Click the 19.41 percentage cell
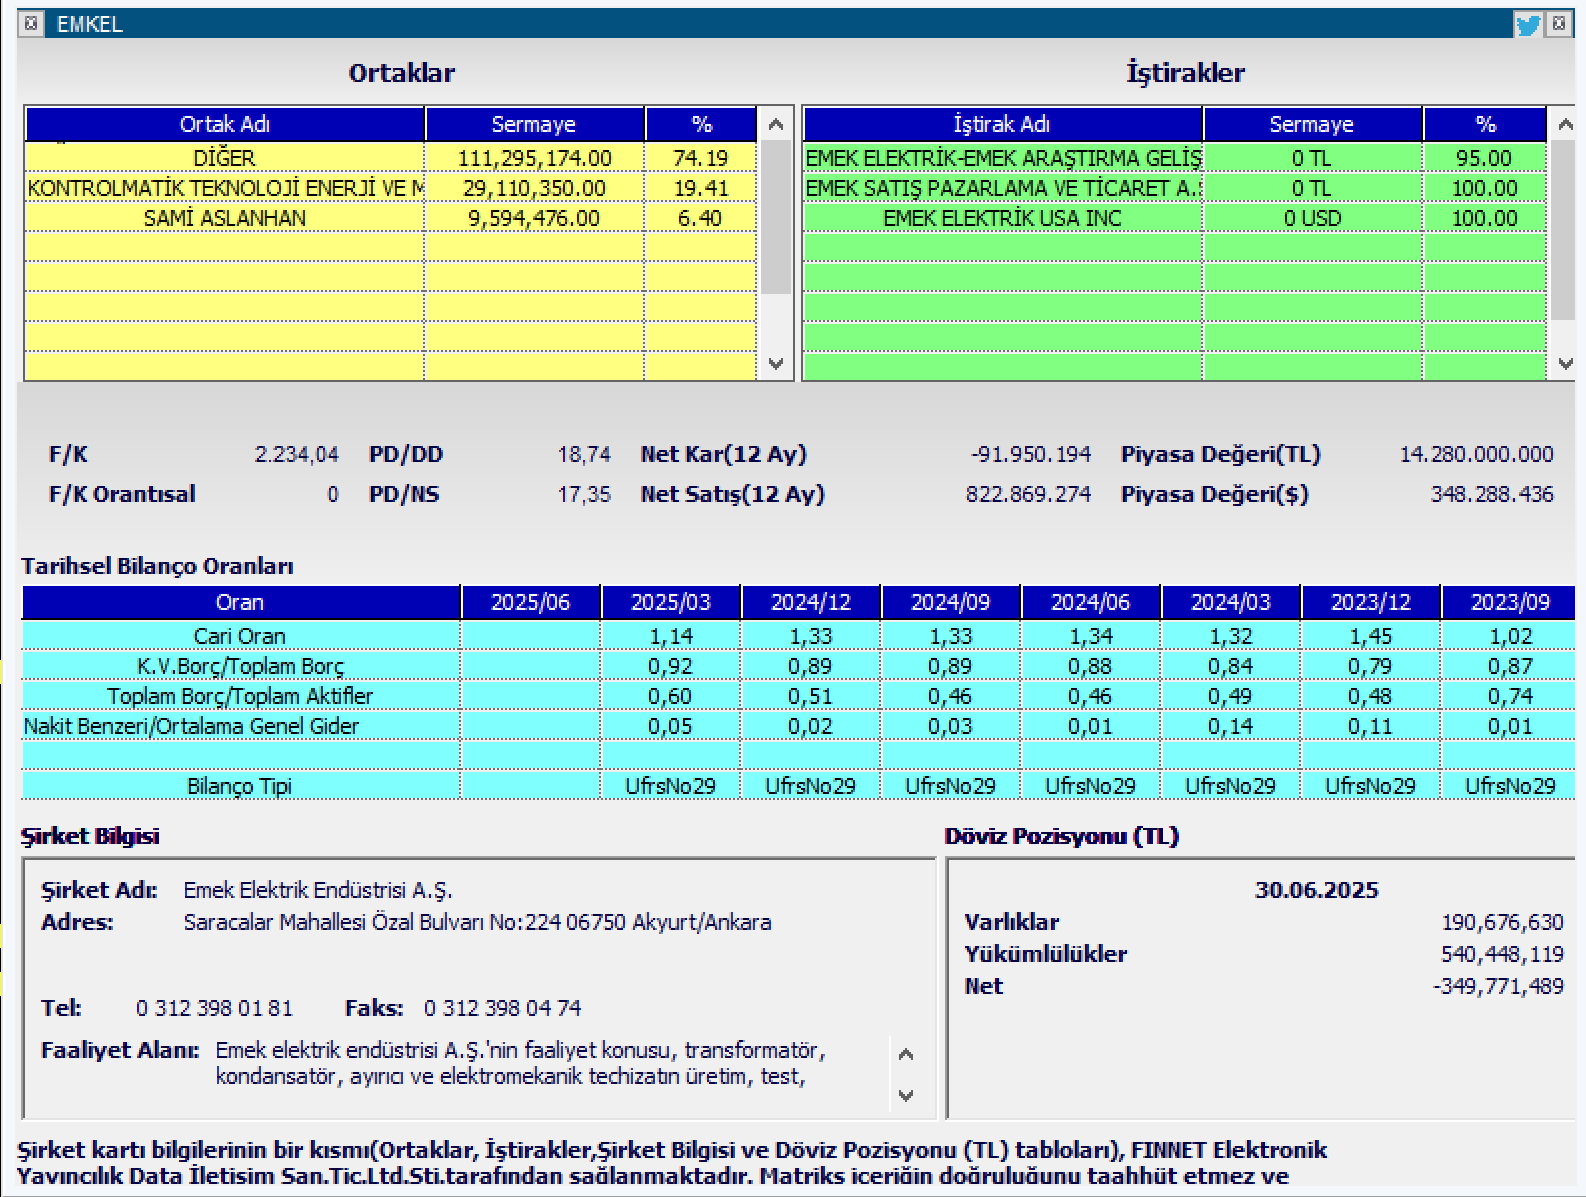The image size is (1586, 1197). [700, 188]
